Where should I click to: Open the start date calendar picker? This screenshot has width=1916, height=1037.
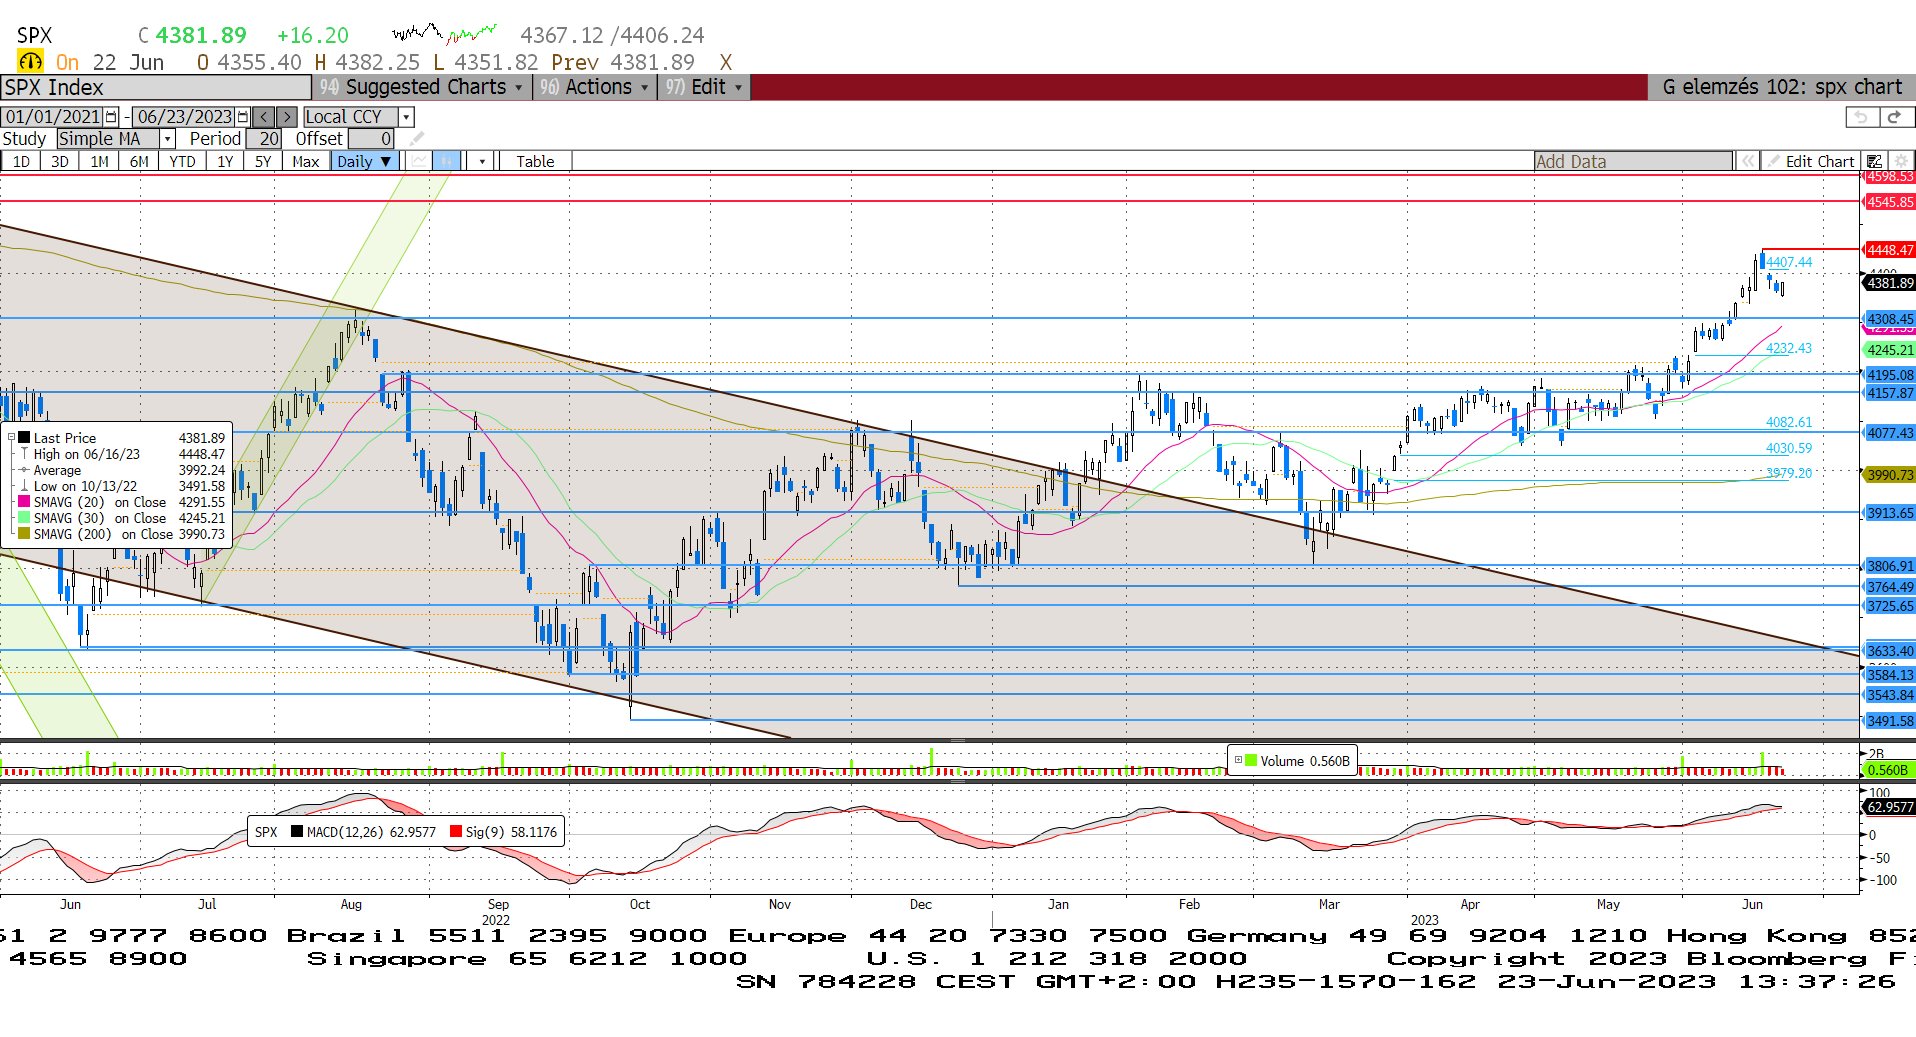(x=111, y=117)
